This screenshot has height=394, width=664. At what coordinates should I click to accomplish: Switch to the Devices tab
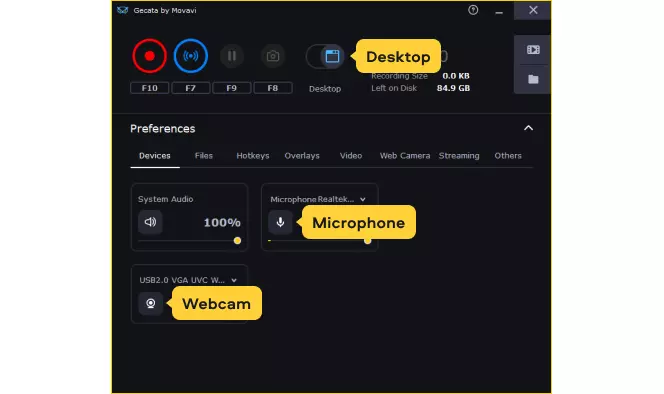coord(155,156)
